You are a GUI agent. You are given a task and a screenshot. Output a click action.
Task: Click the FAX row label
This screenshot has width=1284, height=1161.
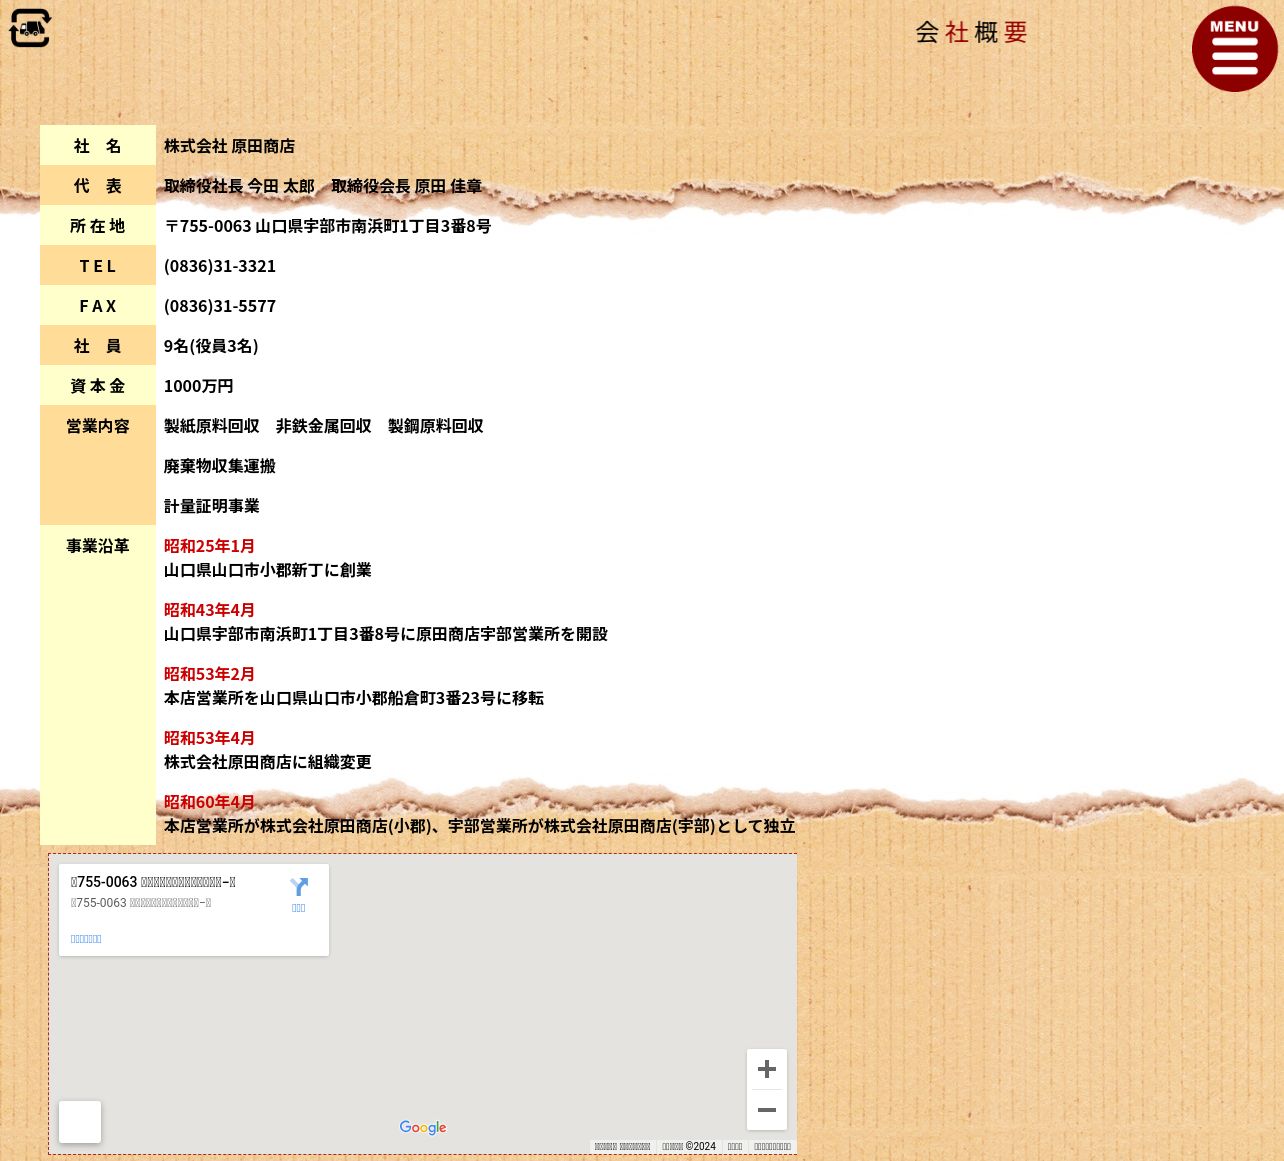click(x=98, y=306)
